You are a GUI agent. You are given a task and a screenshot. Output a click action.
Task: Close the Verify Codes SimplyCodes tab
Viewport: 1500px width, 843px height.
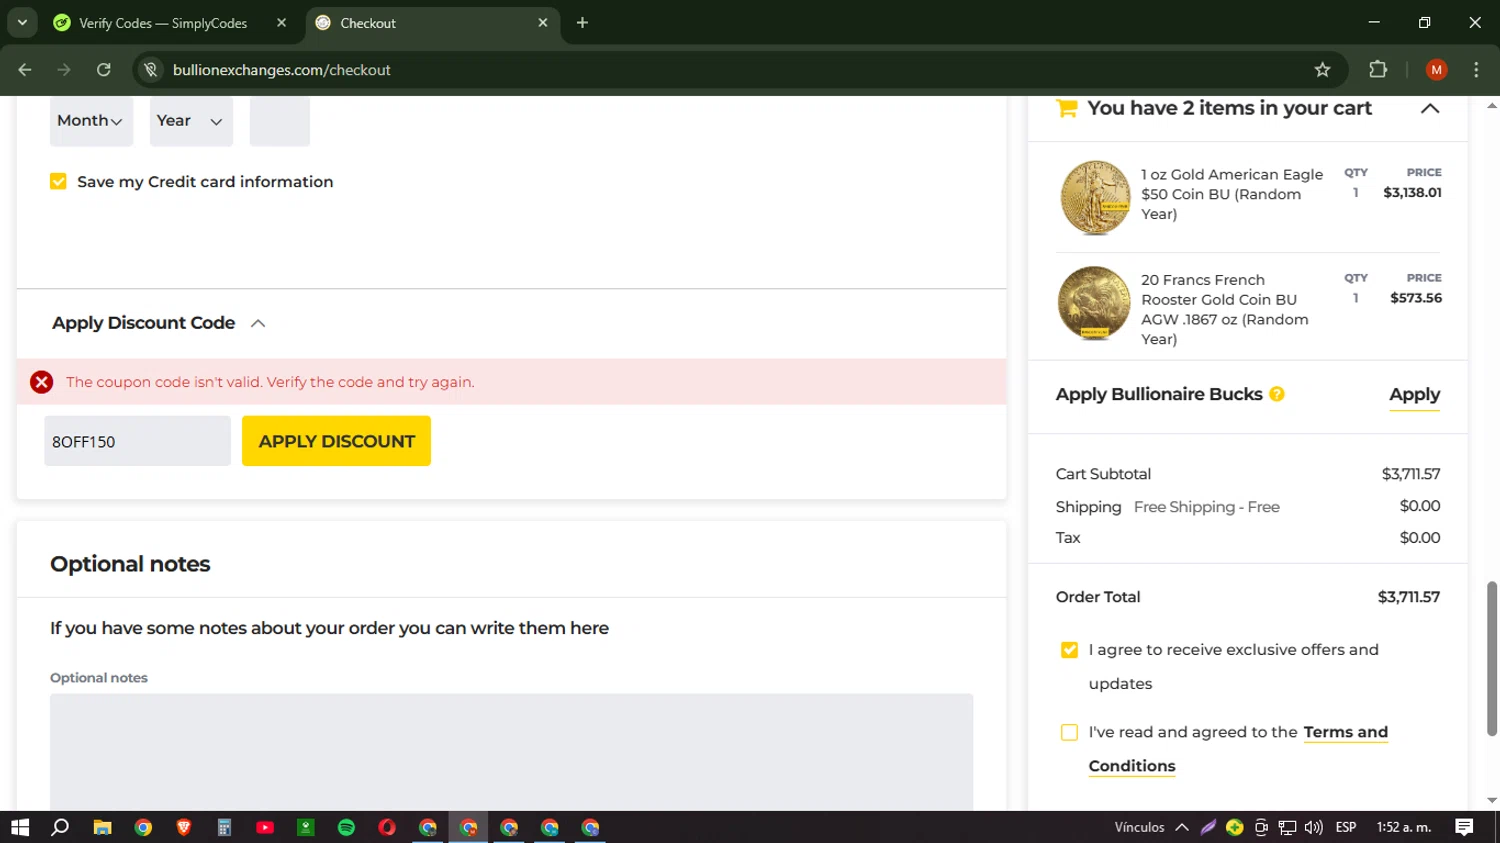[282, 23]
